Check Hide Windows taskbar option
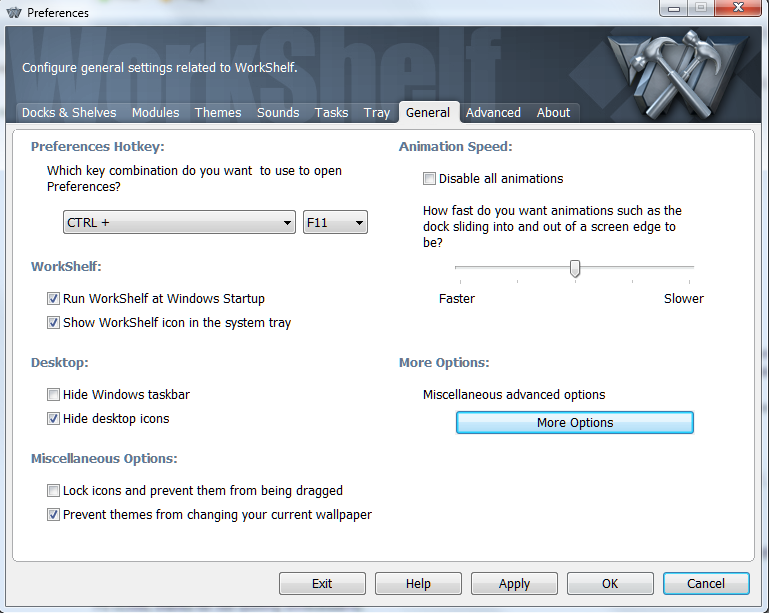 [x=54, y=395]
